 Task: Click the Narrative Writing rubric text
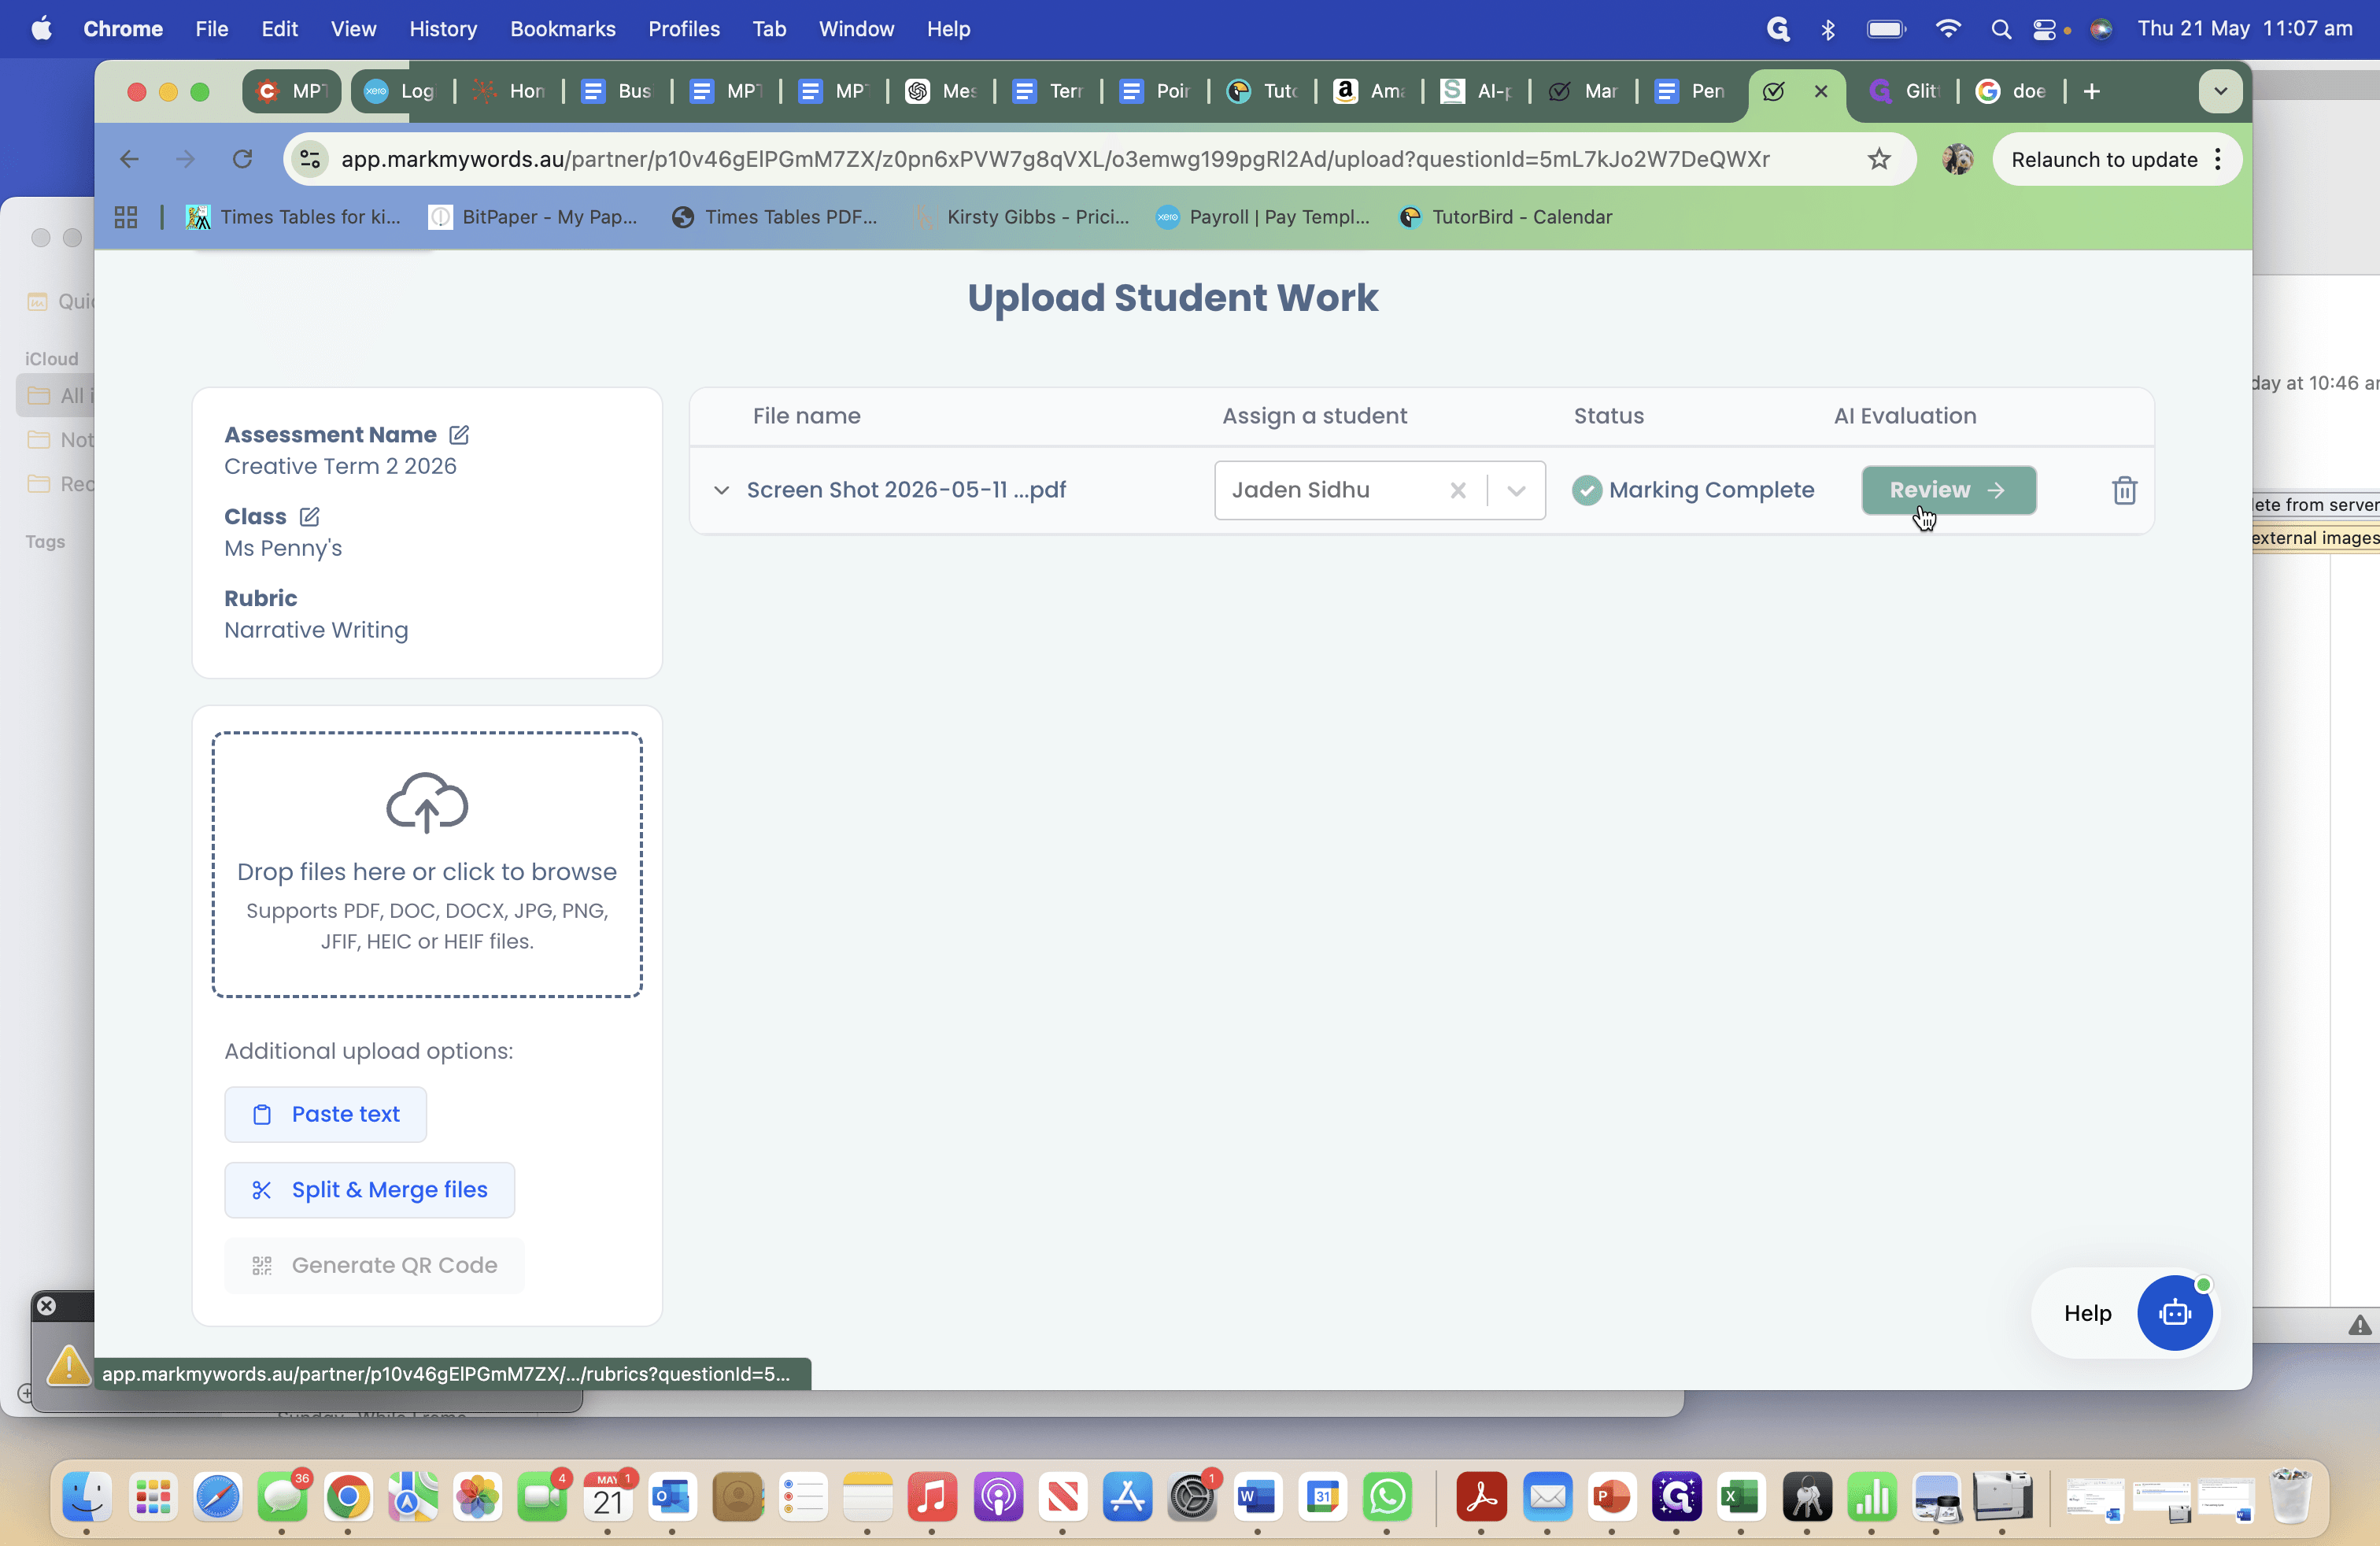[316, 630]
